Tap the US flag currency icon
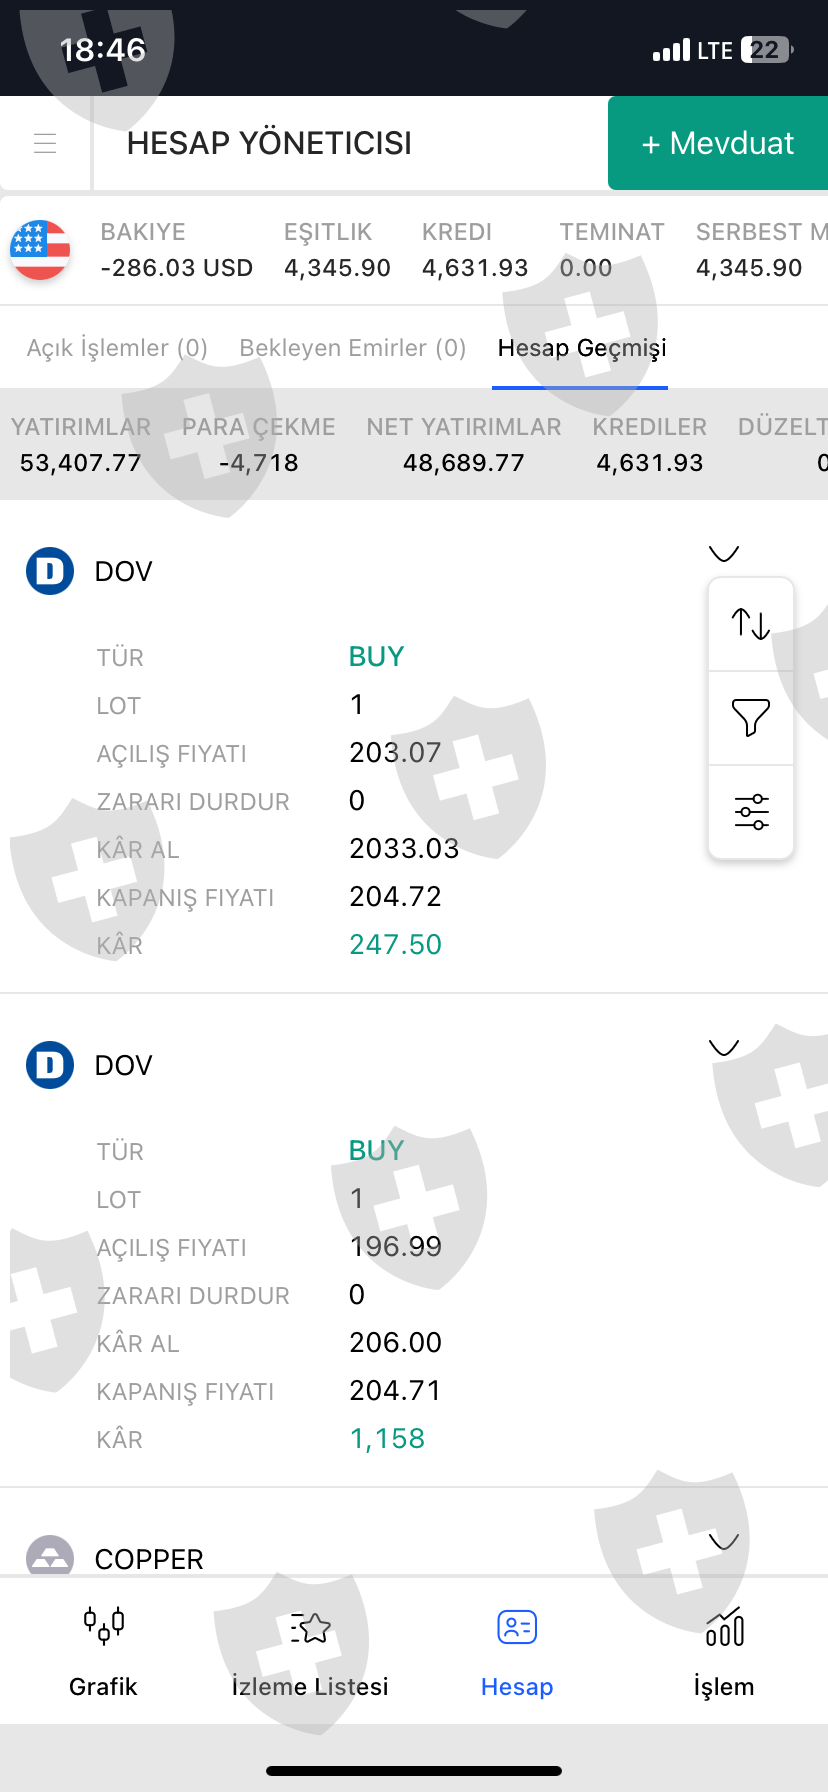 tap(40, 250)
